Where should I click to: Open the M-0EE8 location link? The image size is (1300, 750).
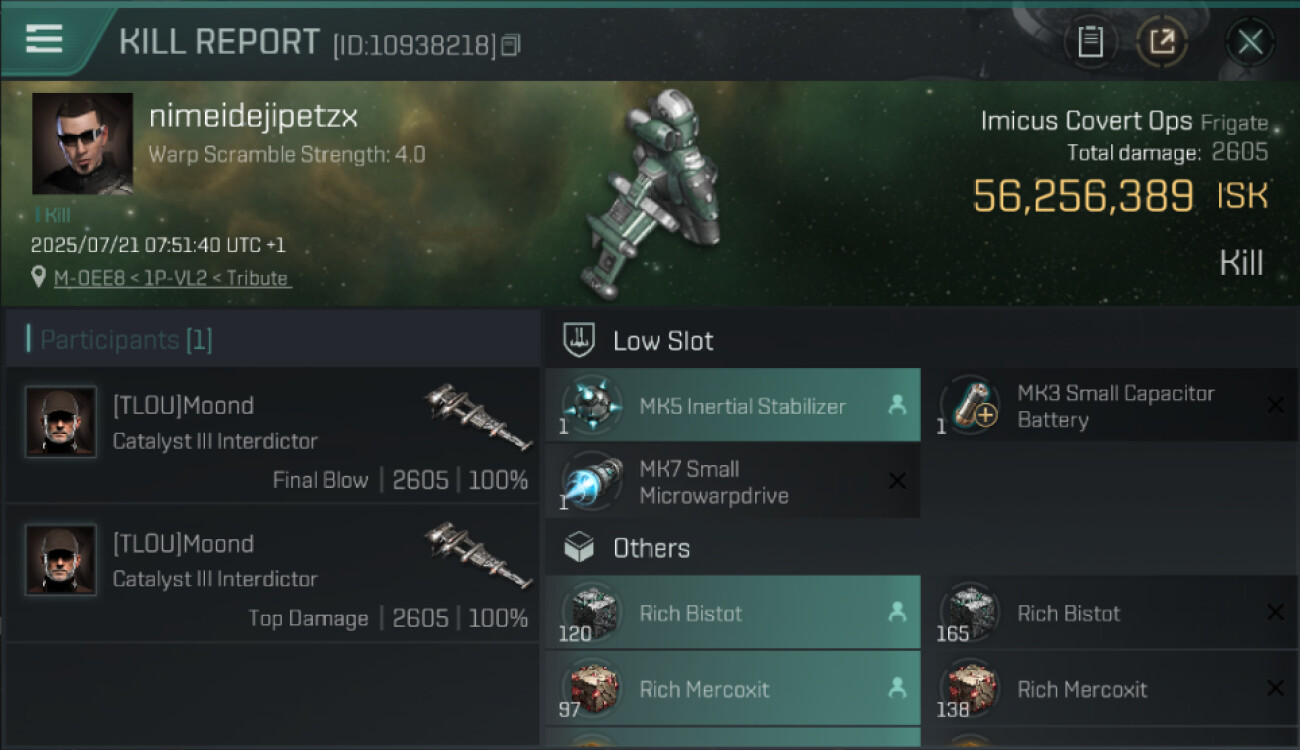click(172, 279)
